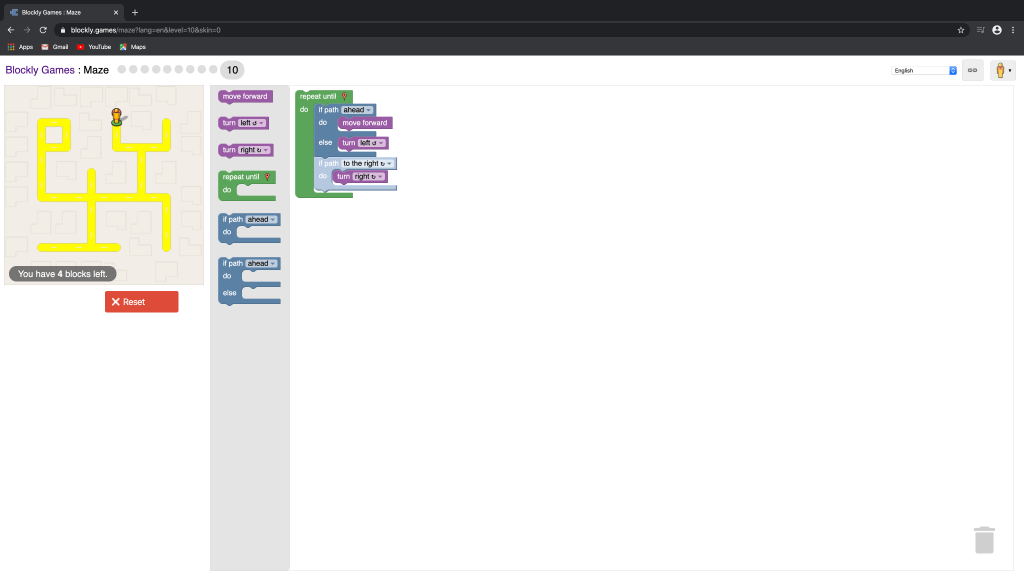
Task: Expand the 'to the right' path dropdown
Action: tap(368, 163)
